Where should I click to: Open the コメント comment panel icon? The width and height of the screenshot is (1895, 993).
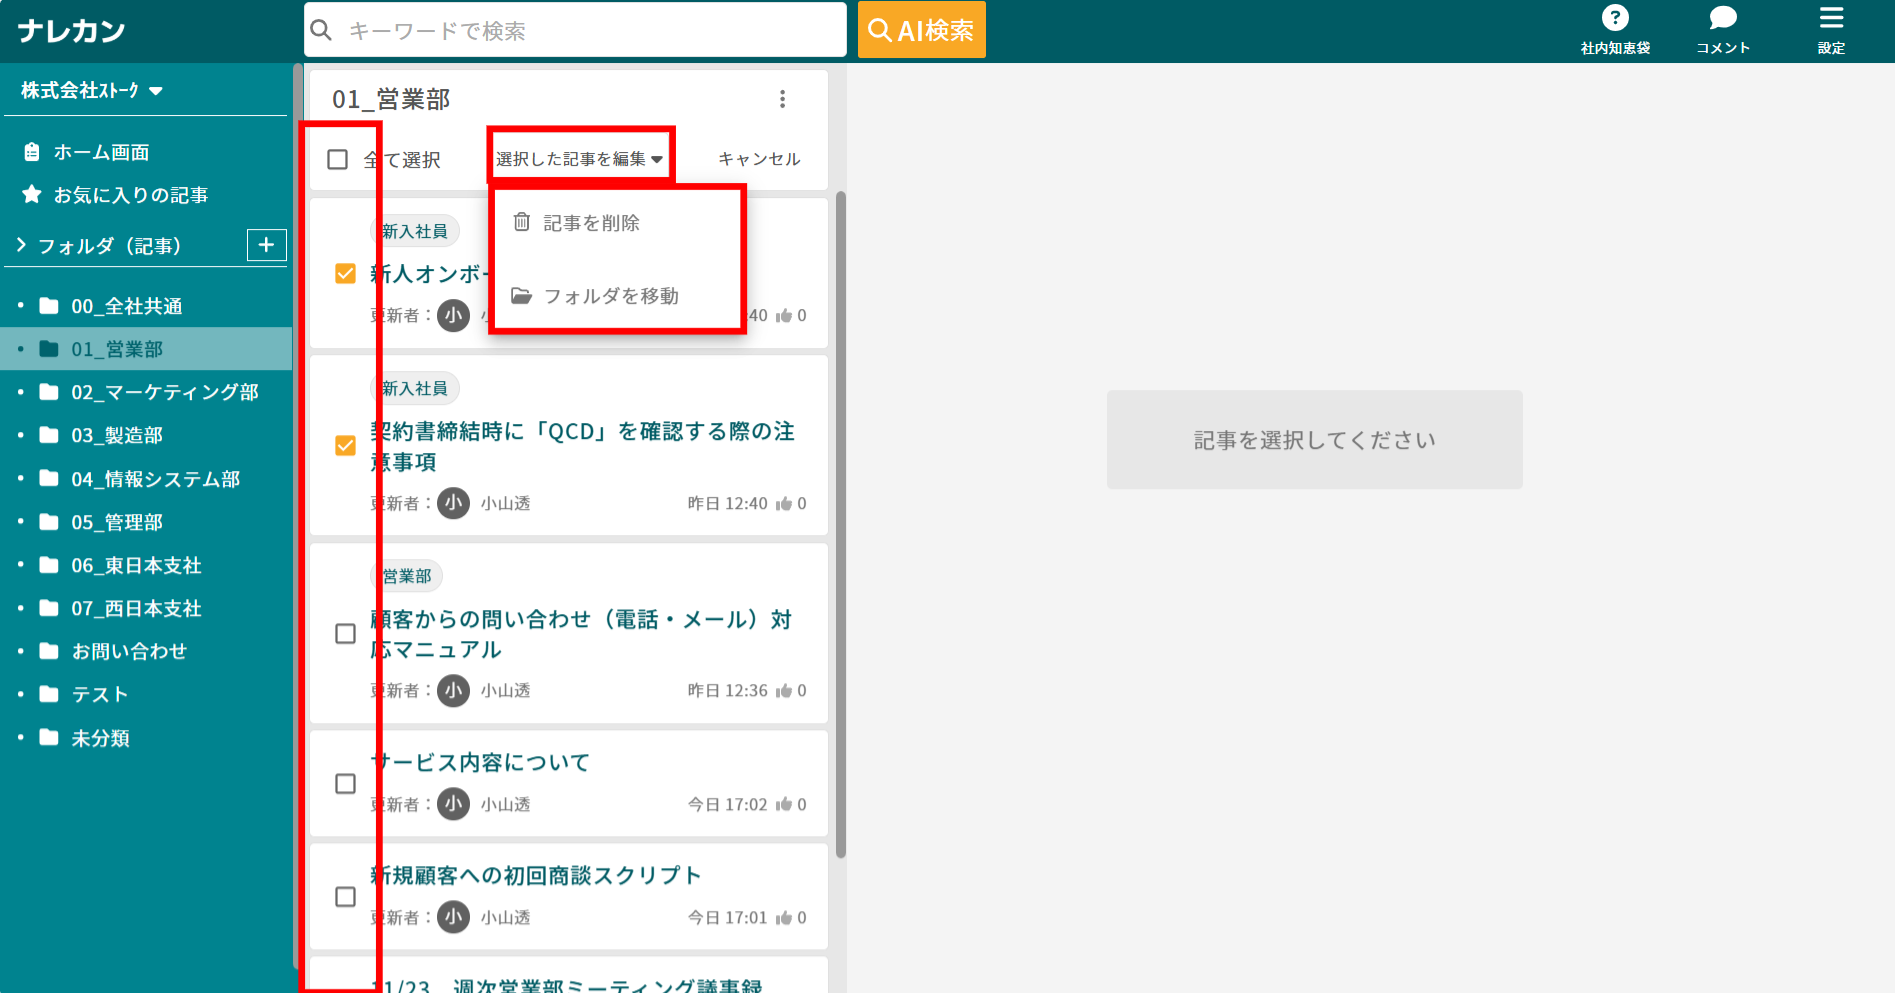point(1722,17)
